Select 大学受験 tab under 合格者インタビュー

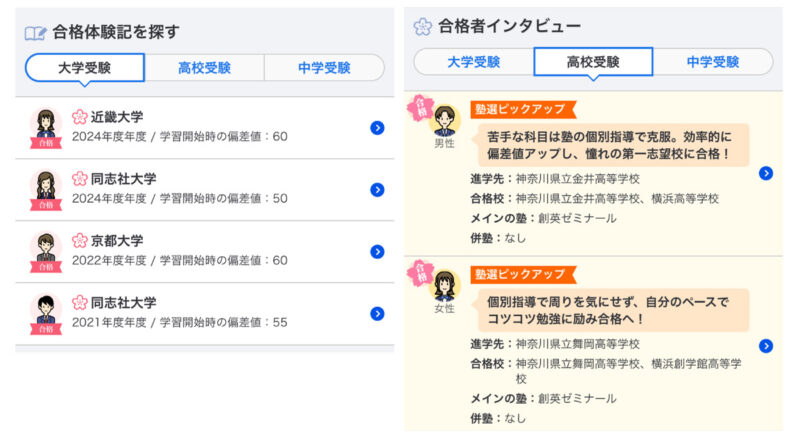[x=473, y=62]
